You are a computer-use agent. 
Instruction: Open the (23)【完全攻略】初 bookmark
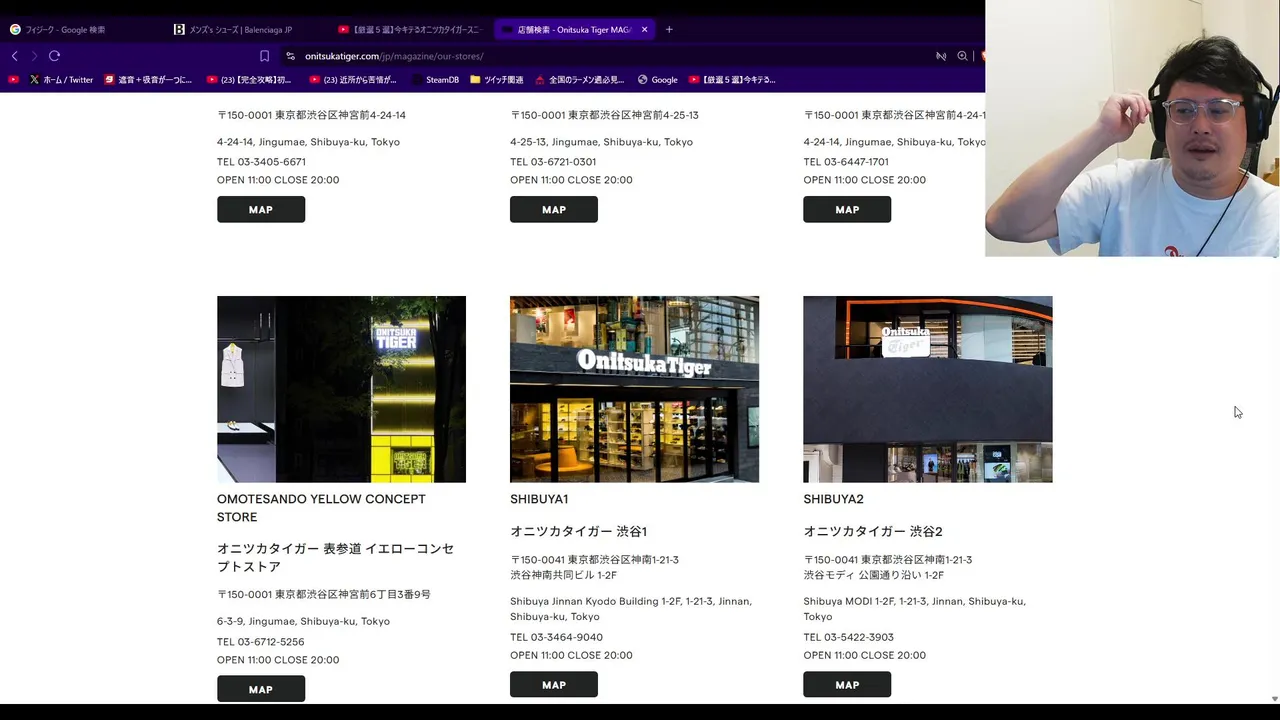[x=249, y=79]
